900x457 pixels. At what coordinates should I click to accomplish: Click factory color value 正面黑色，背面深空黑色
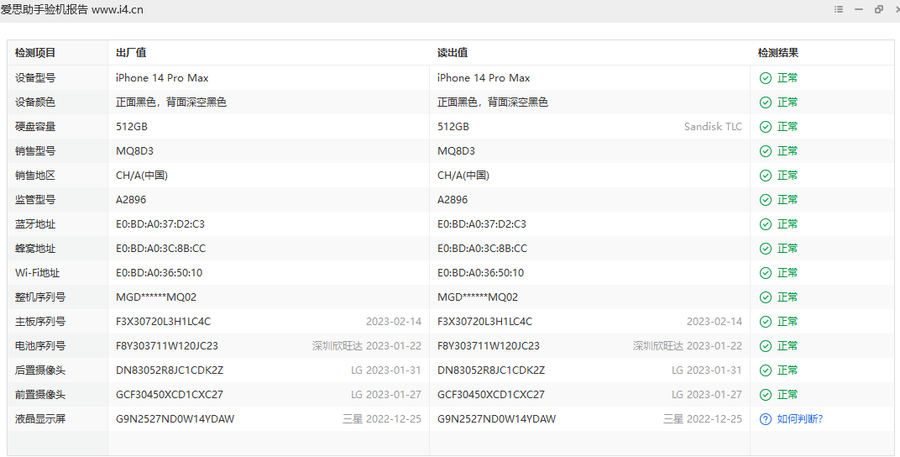coord(171,102)
